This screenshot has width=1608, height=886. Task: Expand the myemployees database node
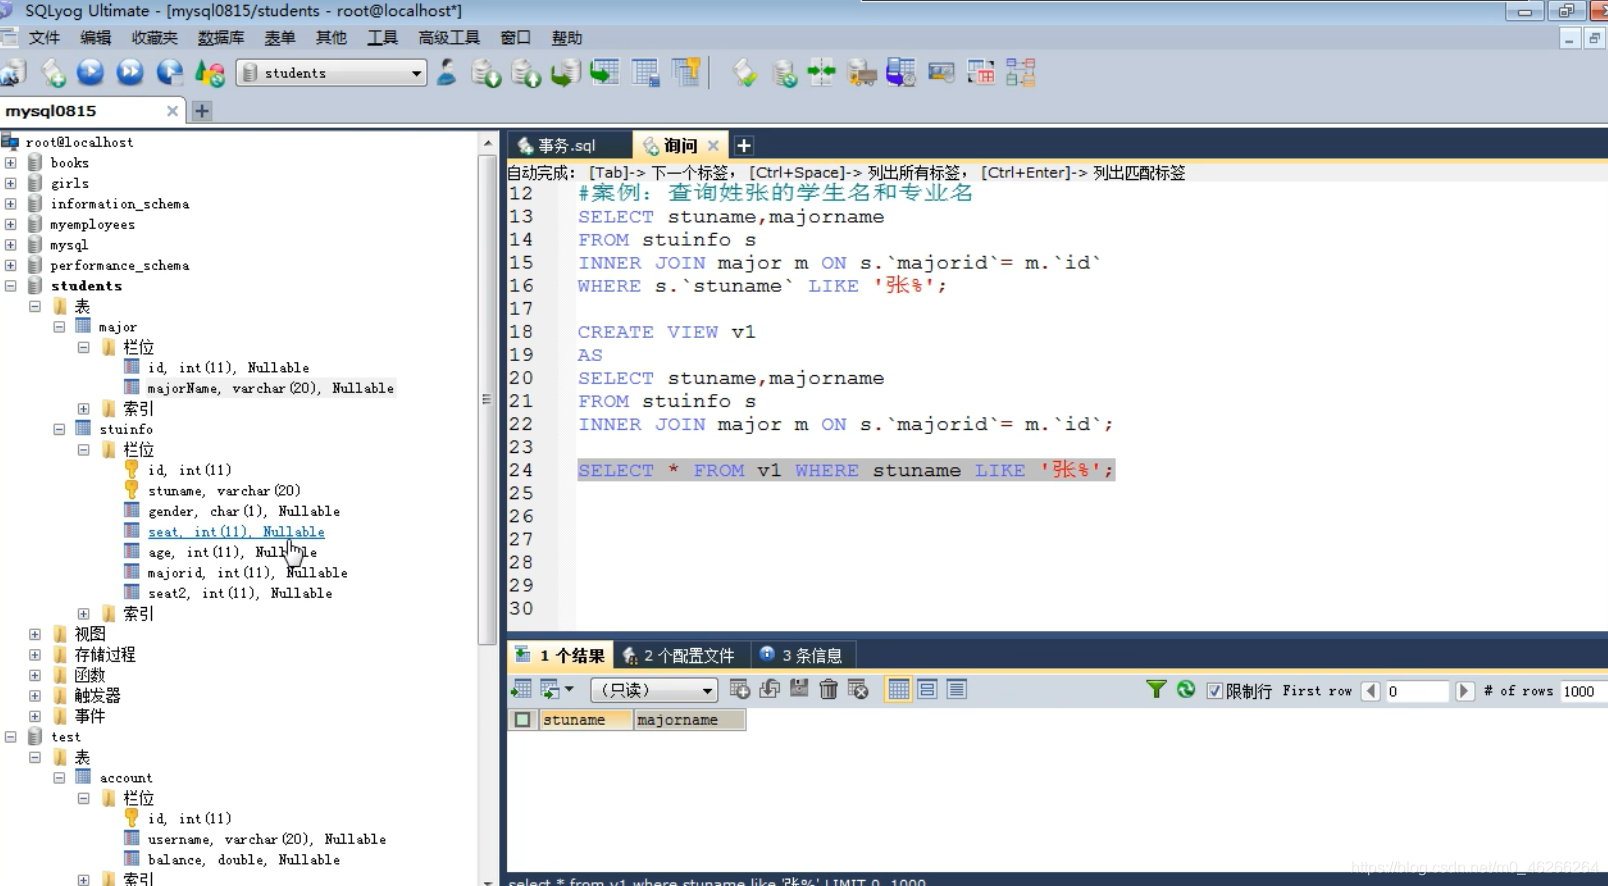pos(11,224)
